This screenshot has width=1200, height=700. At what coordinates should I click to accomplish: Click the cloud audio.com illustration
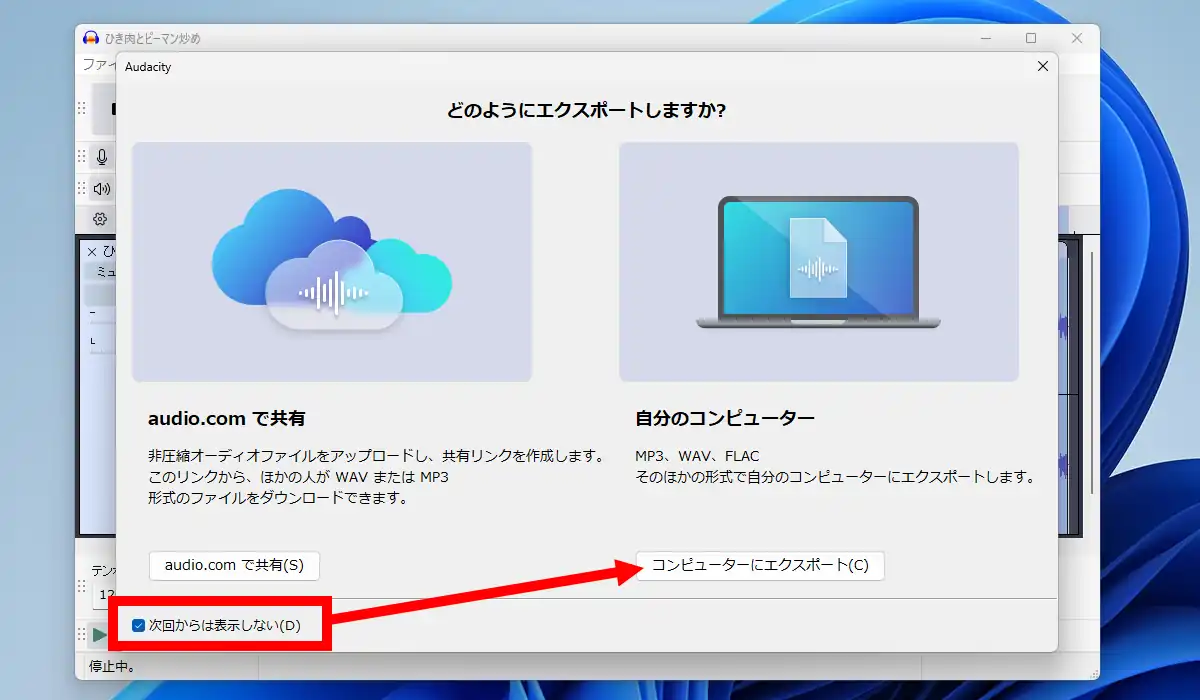[x=332, y=262]
